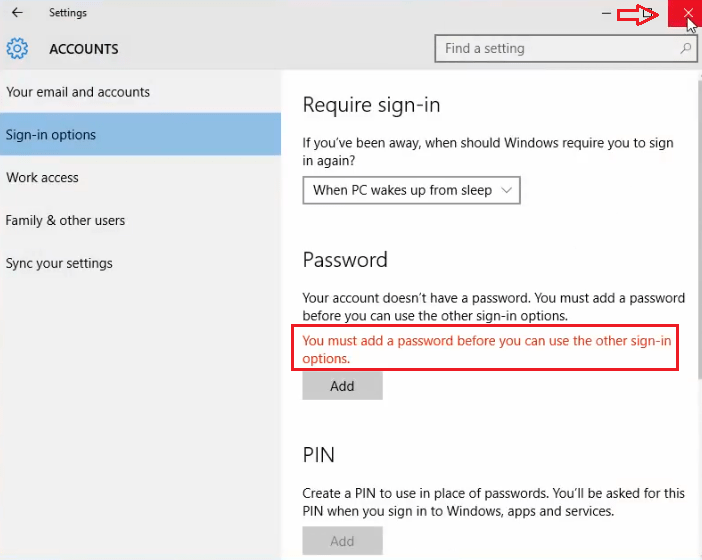This screenshot has width=702, height=560.
Task: Close the Settings window
Action: pyautogui.click(x=685, y=13)
